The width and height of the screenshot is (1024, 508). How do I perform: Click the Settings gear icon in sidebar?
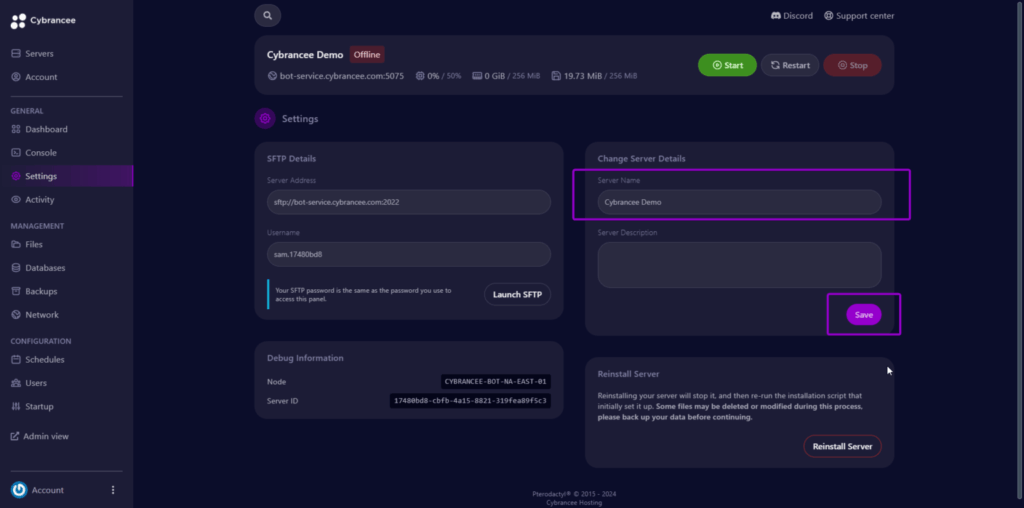[x=16, y=176]
